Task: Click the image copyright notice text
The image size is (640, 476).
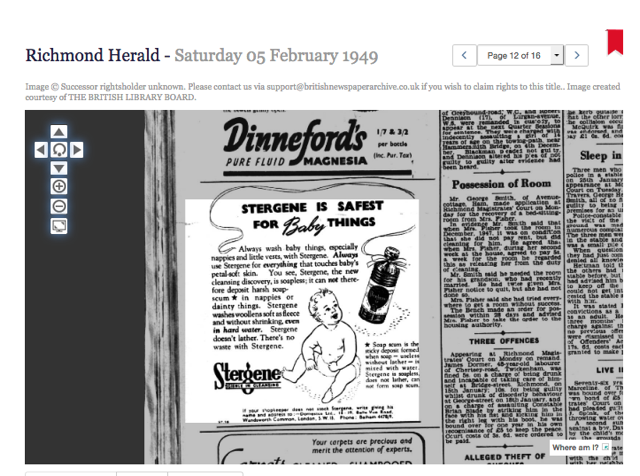Action: [x=322, y=92]
